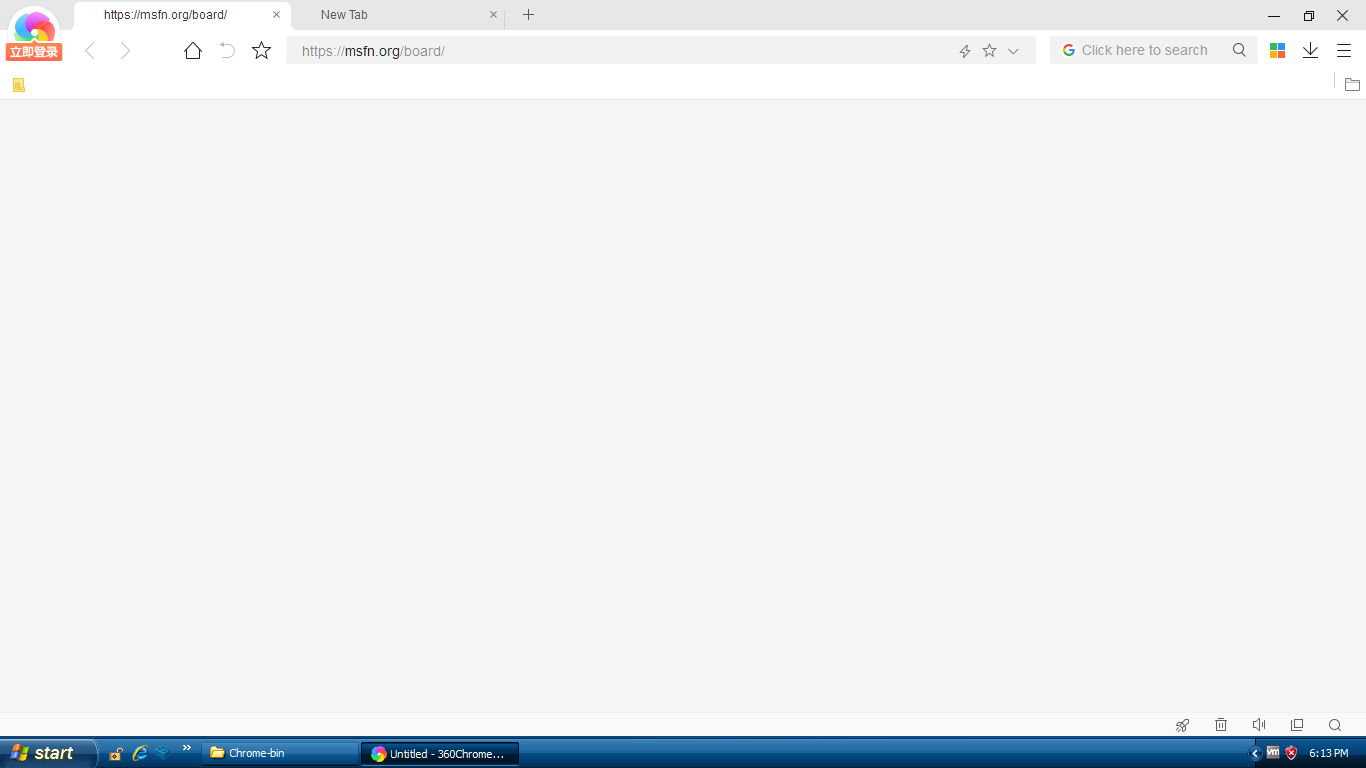Expand hidden system tray icons arrow
This screenshot has height=768, width=1366.
click(x=1255, y=753)
